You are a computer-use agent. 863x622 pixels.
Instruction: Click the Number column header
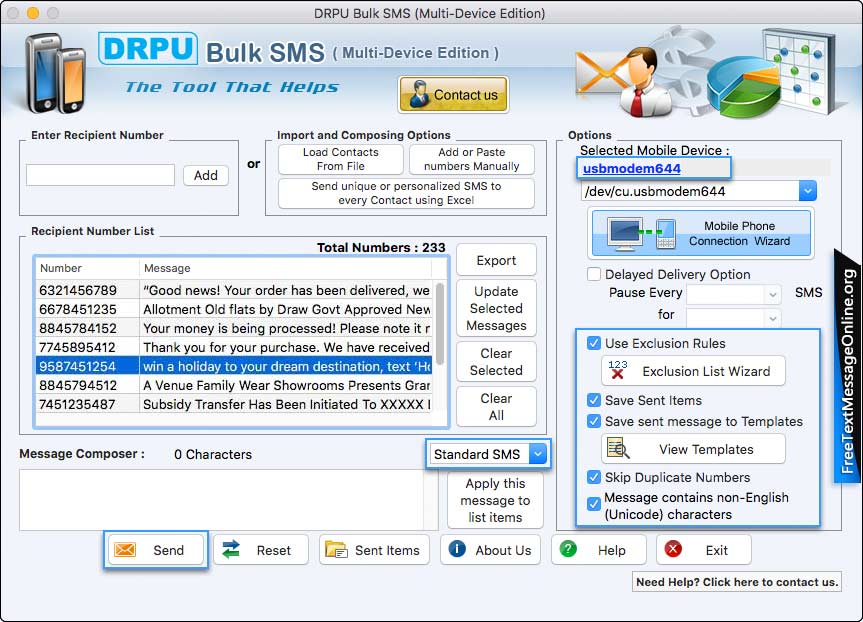[x=88, y=268]
